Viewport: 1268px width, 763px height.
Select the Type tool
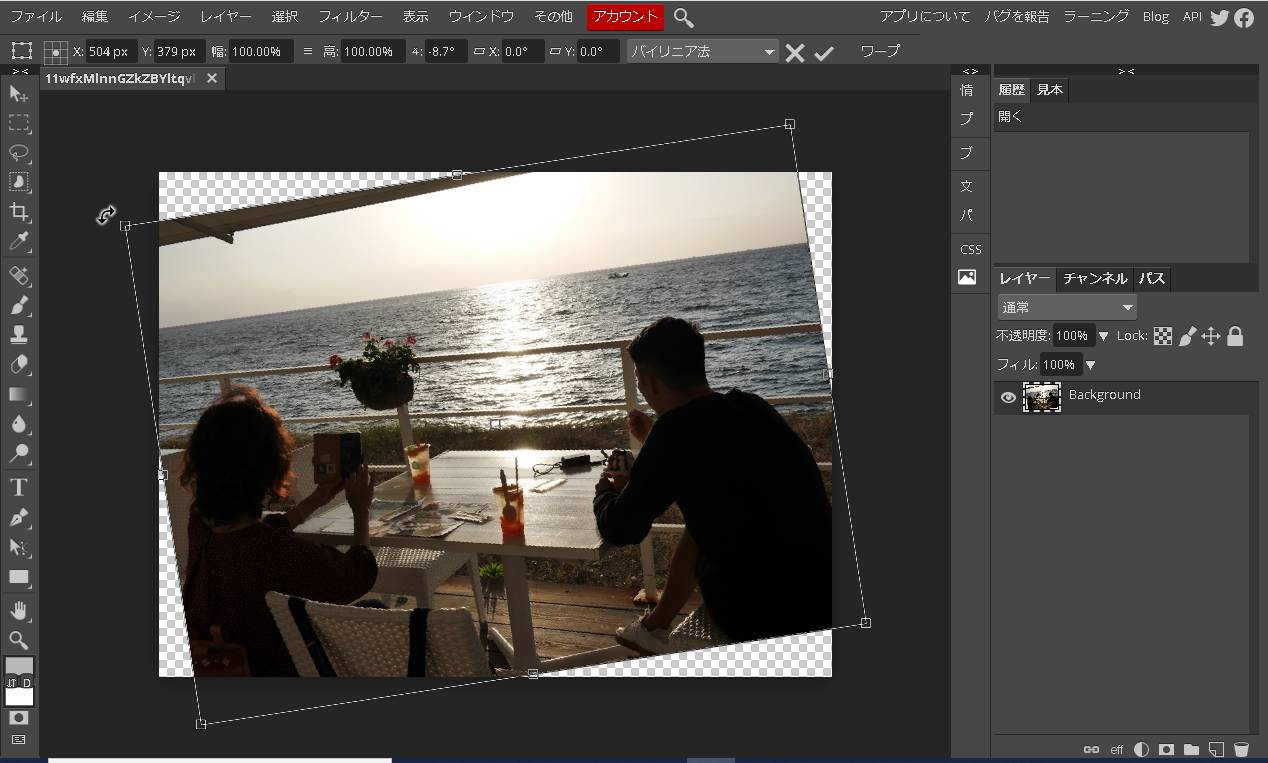tap(19, 487)
